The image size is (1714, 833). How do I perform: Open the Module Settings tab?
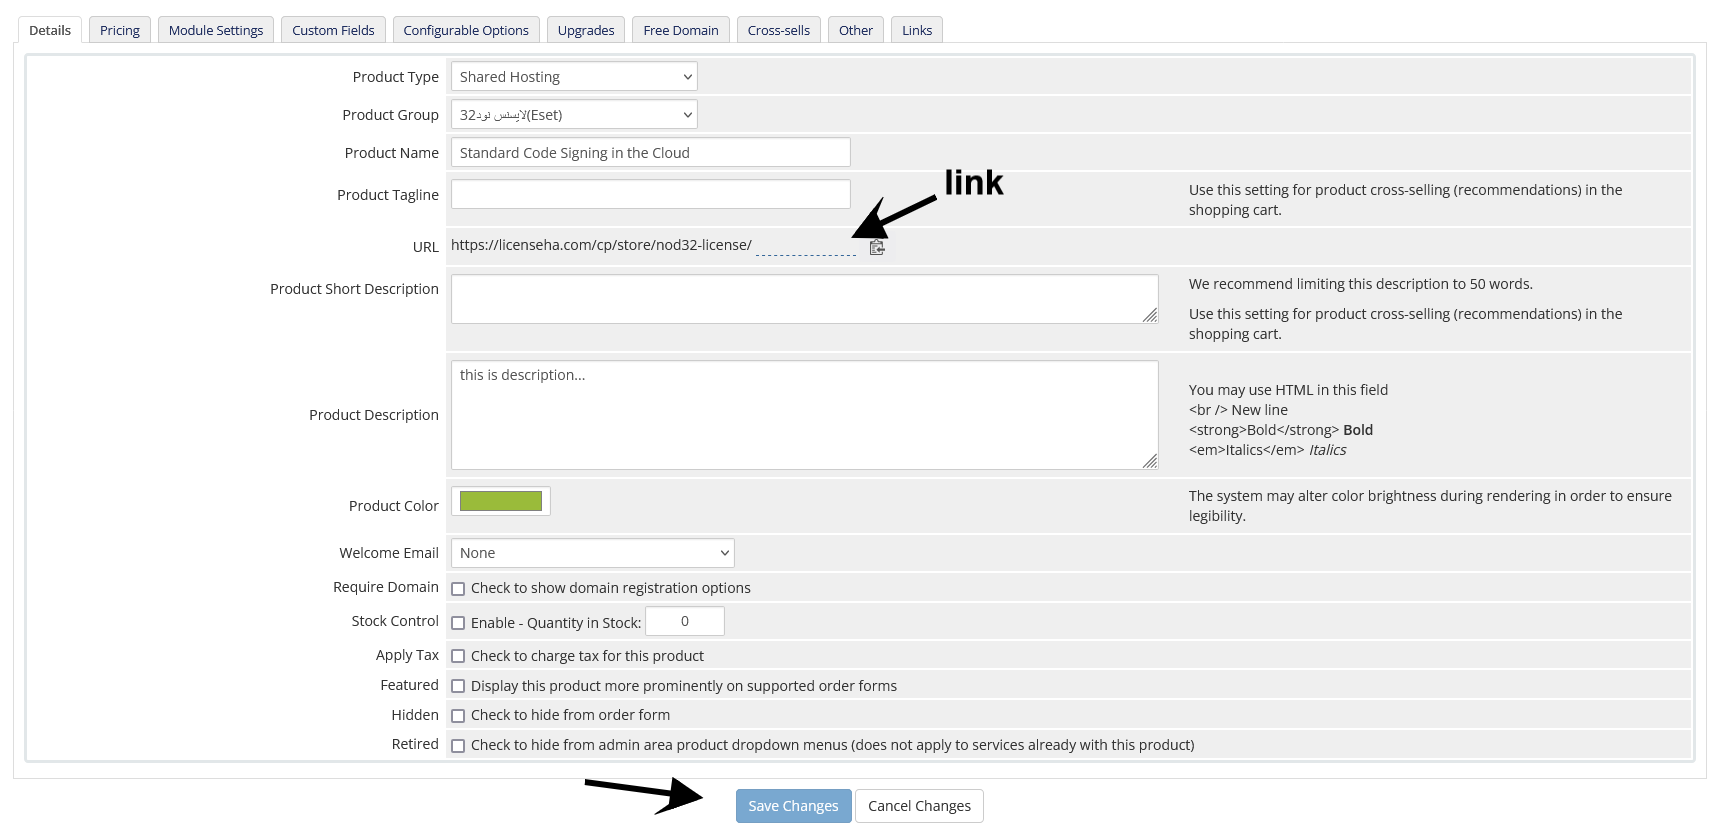click(x=216, y=30)
